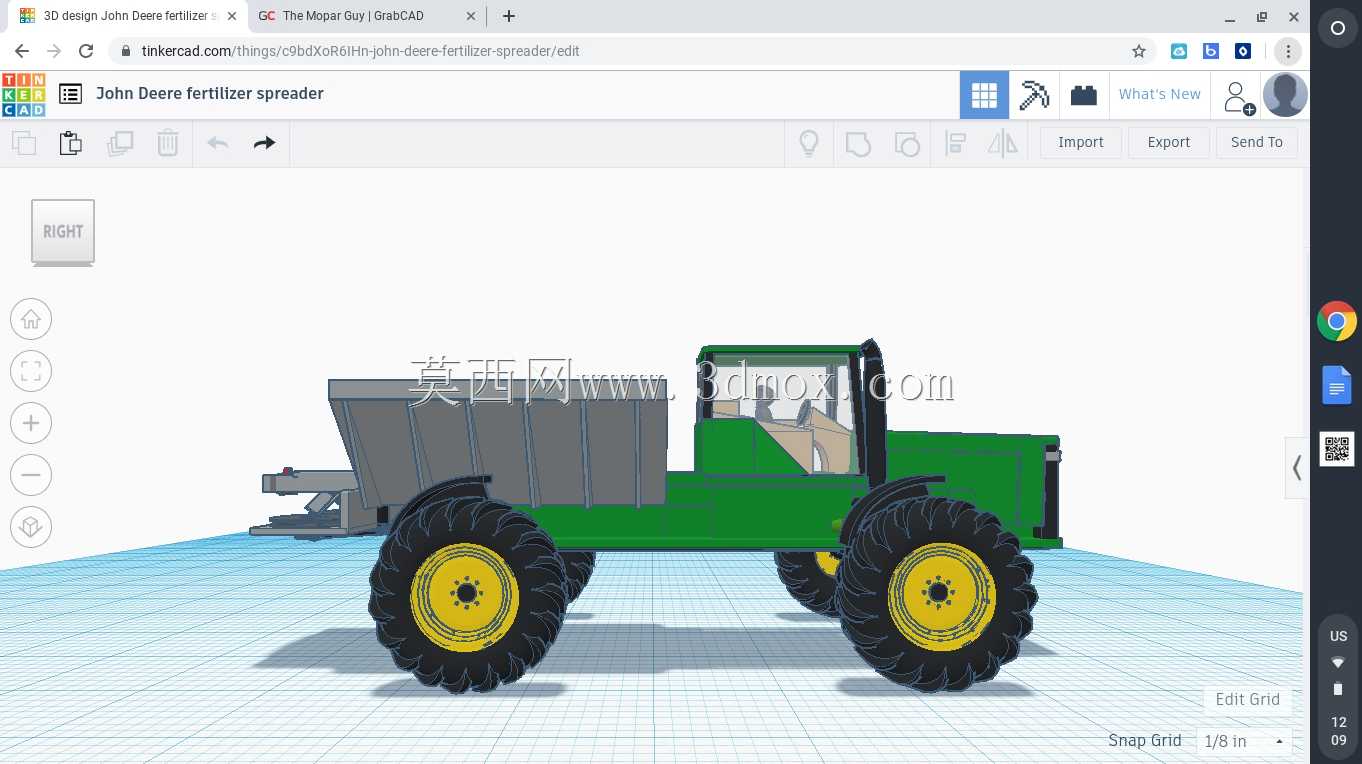Click the Send To button

pos(1257,142)
